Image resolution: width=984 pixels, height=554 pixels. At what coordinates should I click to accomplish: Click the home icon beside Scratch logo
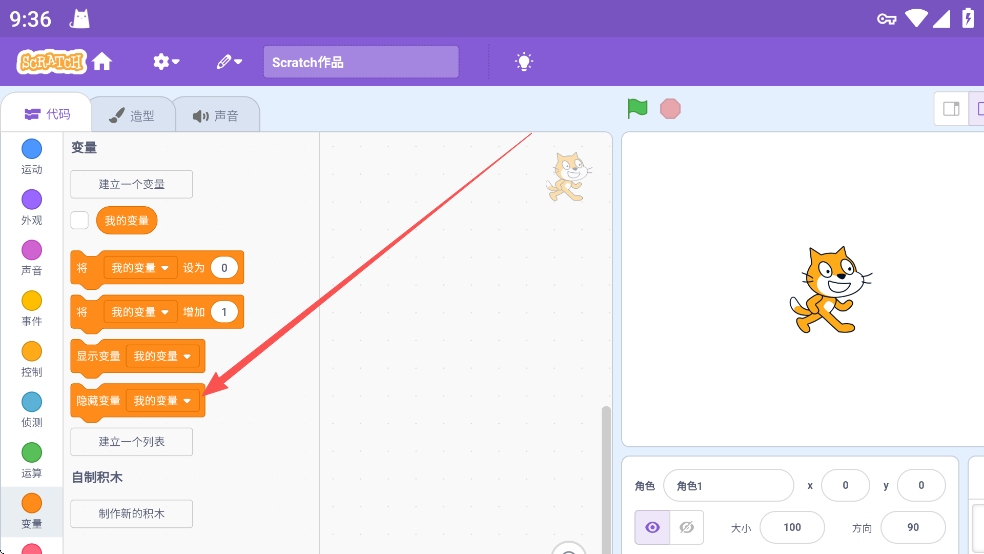tap(102, 62)
